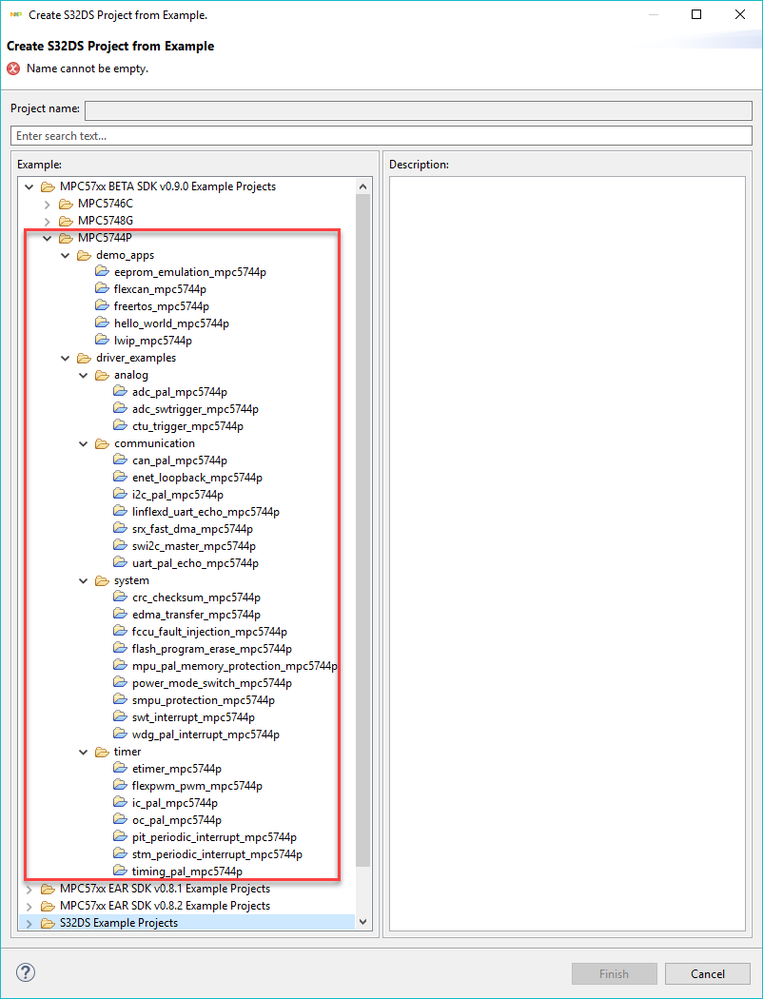Expand the MPC5748G folder arrow
The height and width of the screenshot is (999, 763).
[47, 221]
